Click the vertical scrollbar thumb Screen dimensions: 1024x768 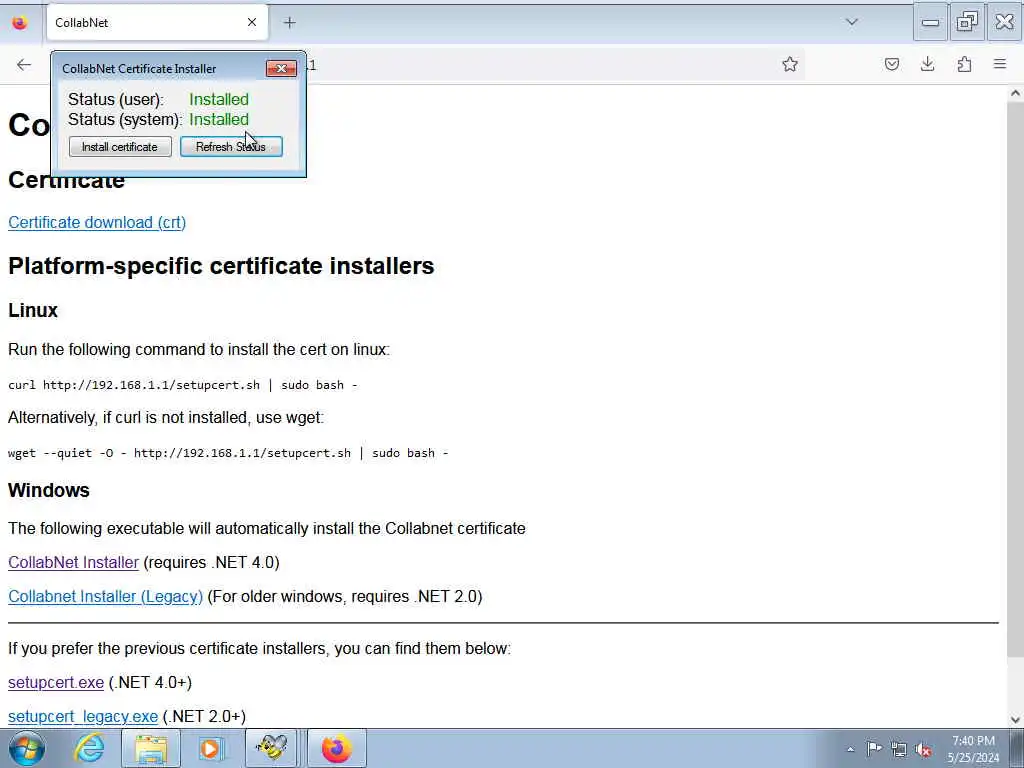point(1015,379)
